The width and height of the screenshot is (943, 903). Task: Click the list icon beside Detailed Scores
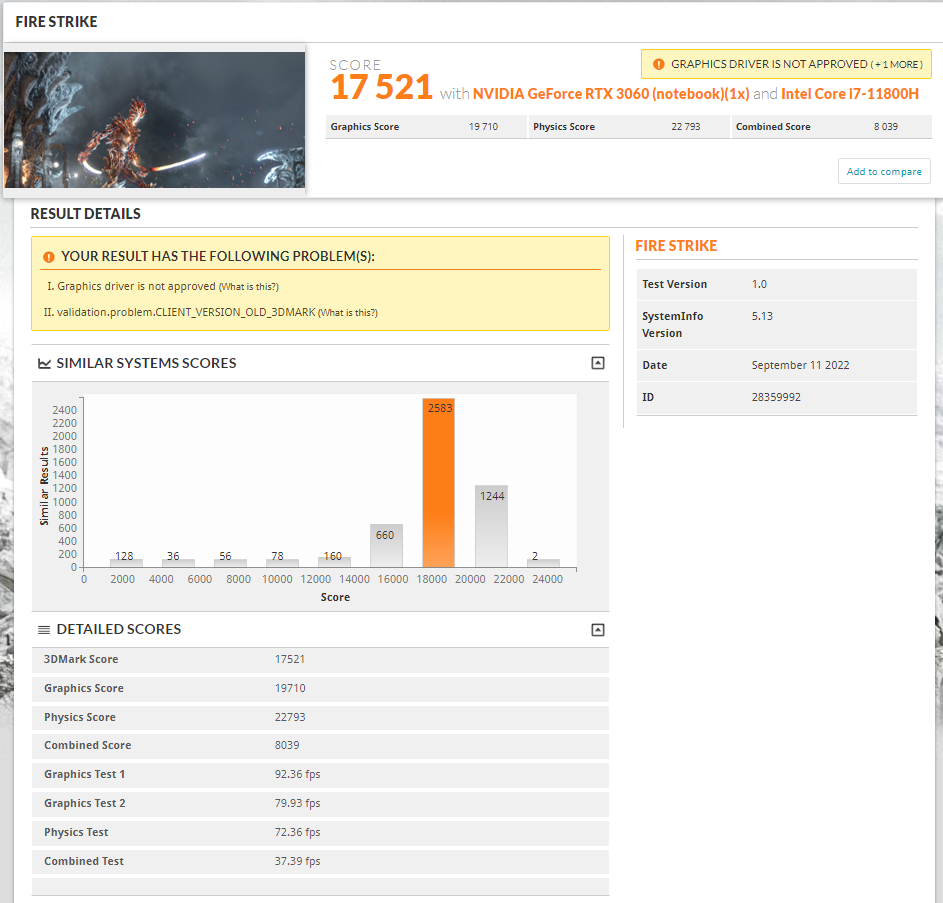(44, 630)
